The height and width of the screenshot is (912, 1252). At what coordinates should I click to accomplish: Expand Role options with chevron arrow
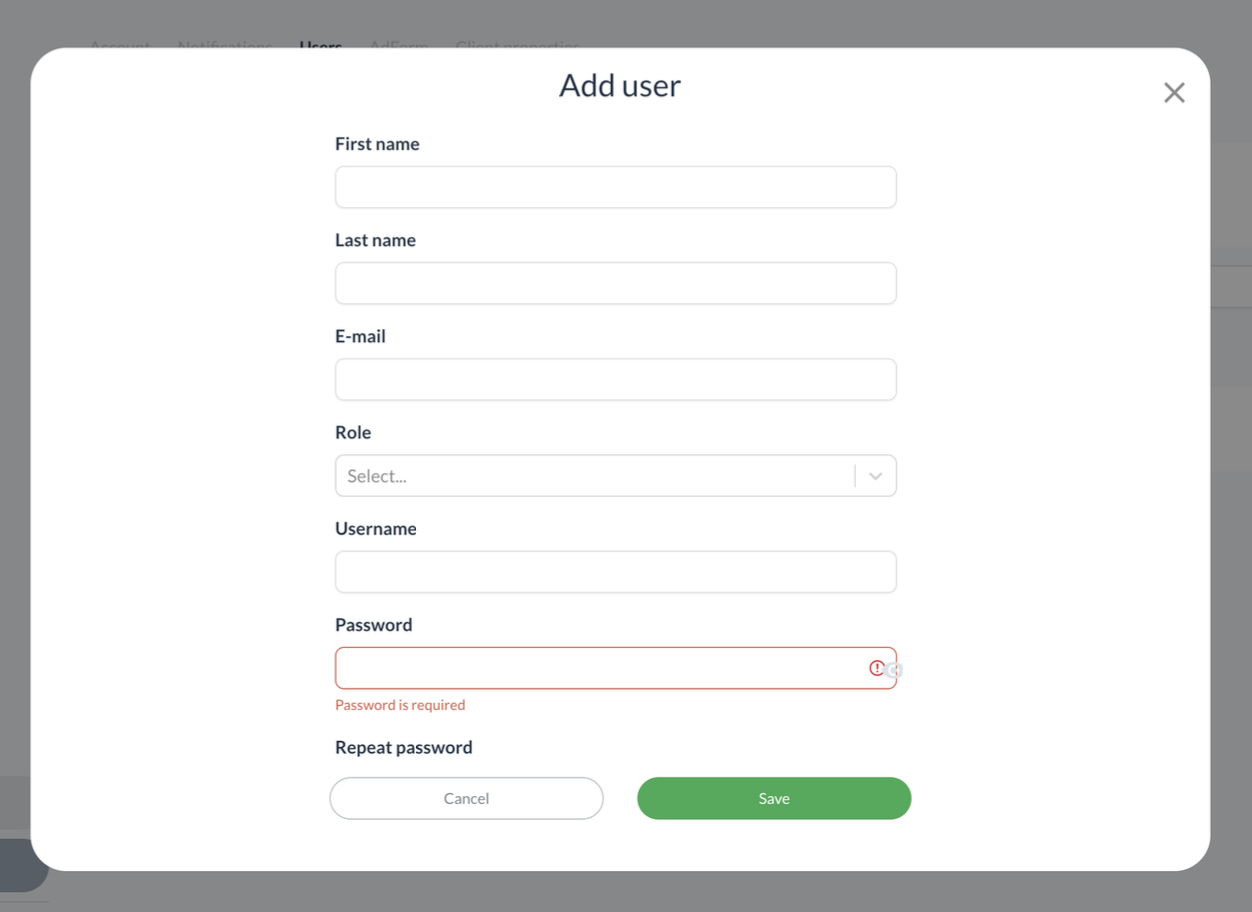(876, 476)
